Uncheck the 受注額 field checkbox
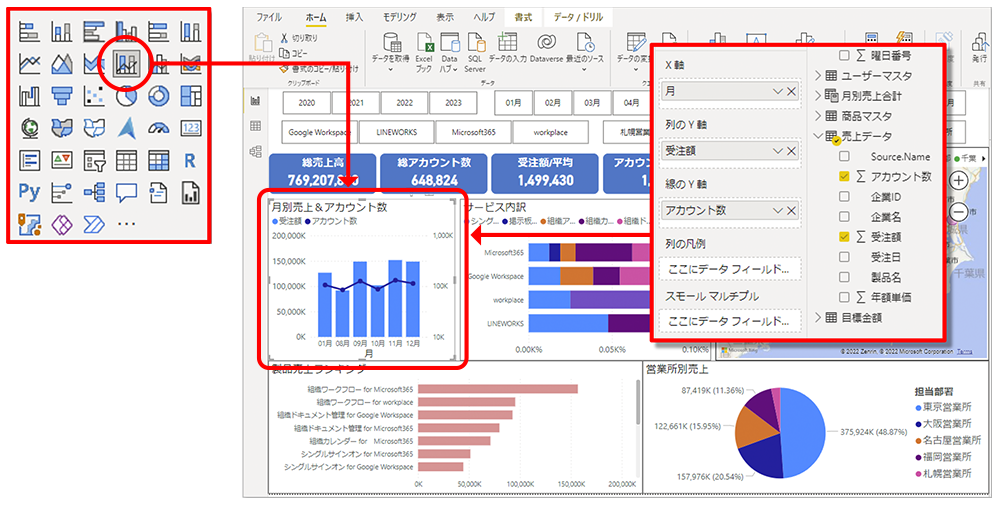The width and height of the screenshot is (1000, 506). point(844,237)
